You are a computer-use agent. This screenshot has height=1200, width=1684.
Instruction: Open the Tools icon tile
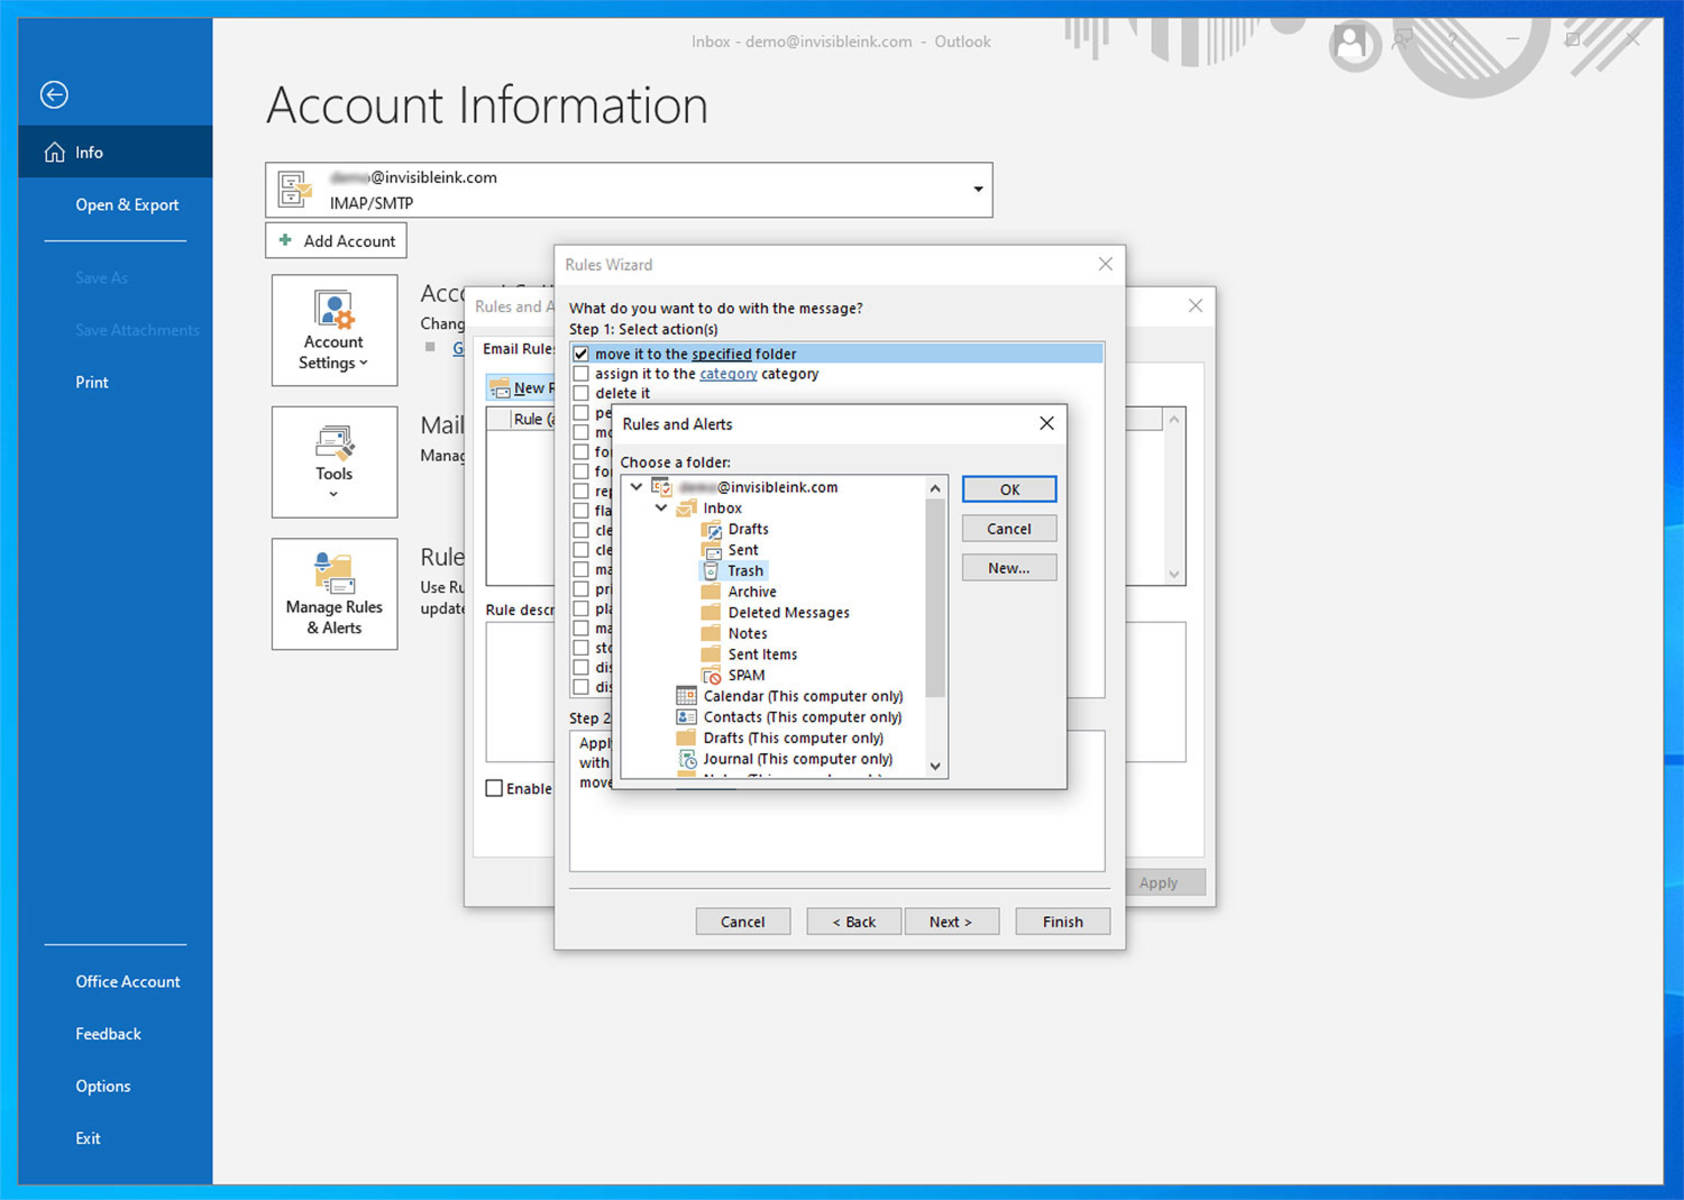pos(334,462)
